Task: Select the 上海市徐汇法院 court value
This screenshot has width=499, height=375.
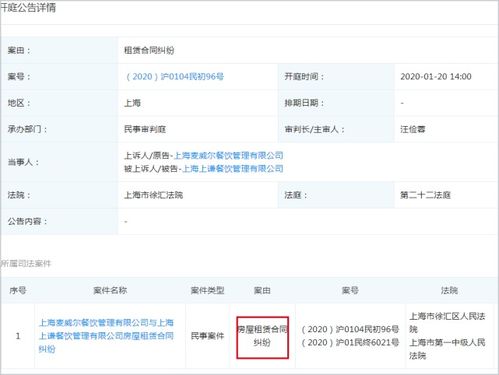Action: [x=153, y=195]
